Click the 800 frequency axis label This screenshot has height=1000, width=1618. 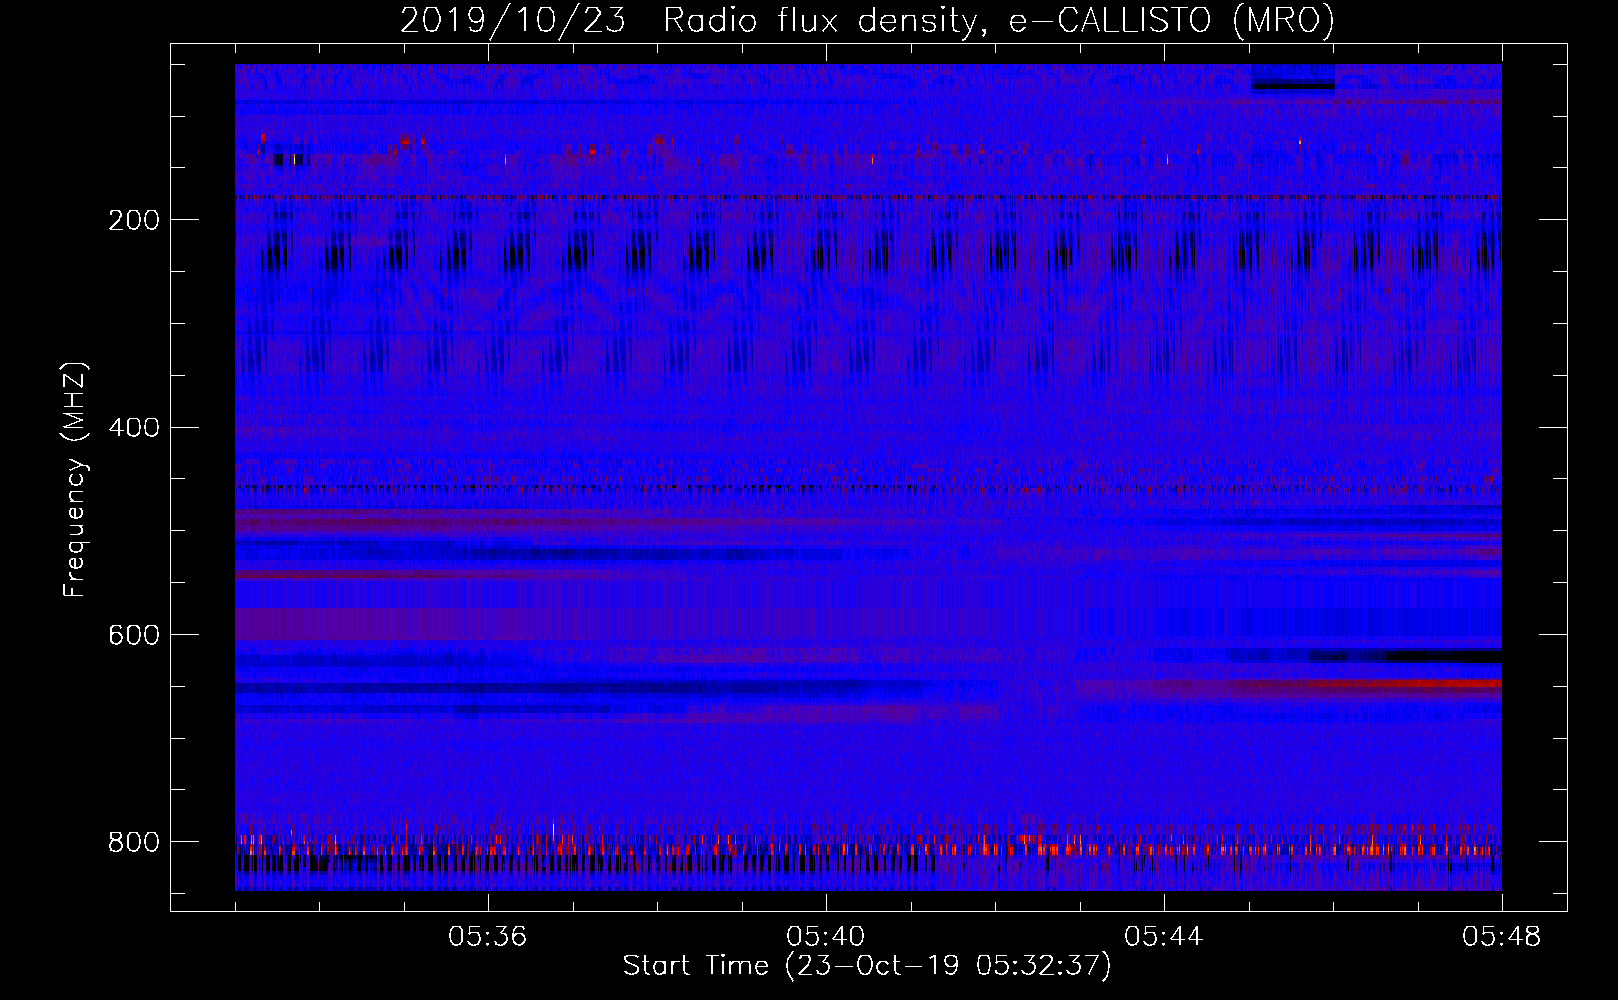[134, 843]
